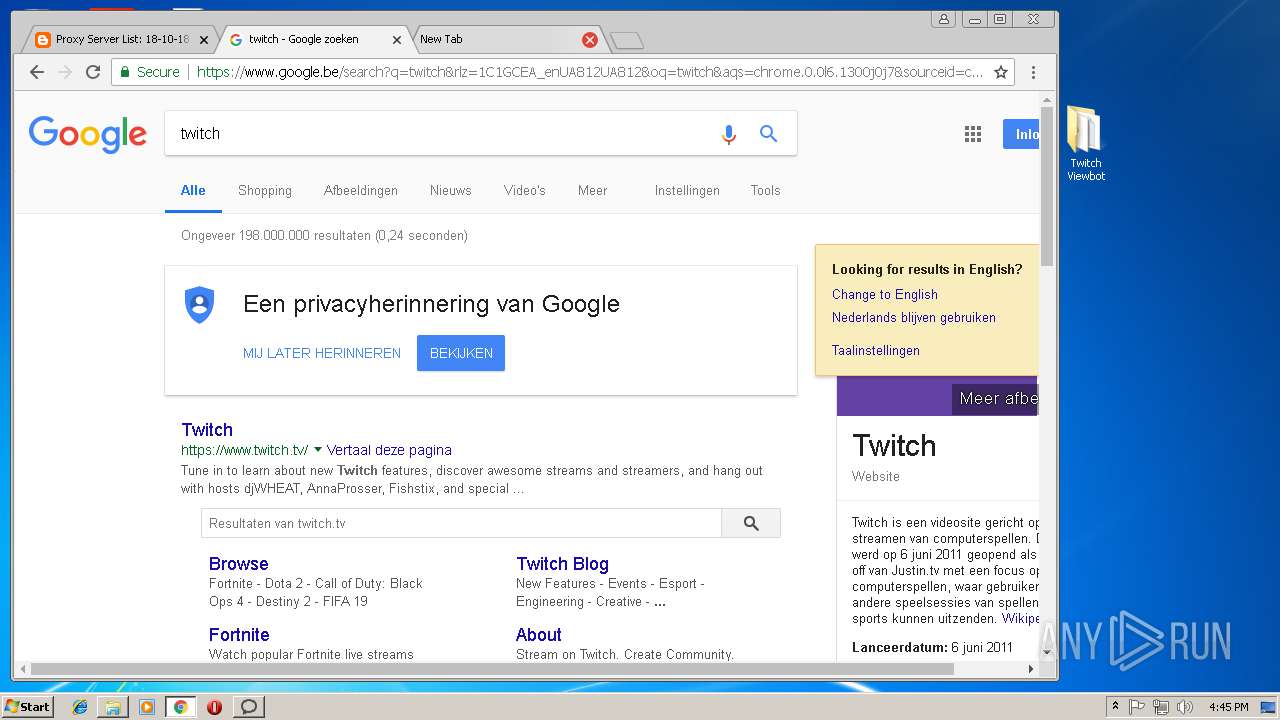Switch to the Video's tab

pos(525,190)
